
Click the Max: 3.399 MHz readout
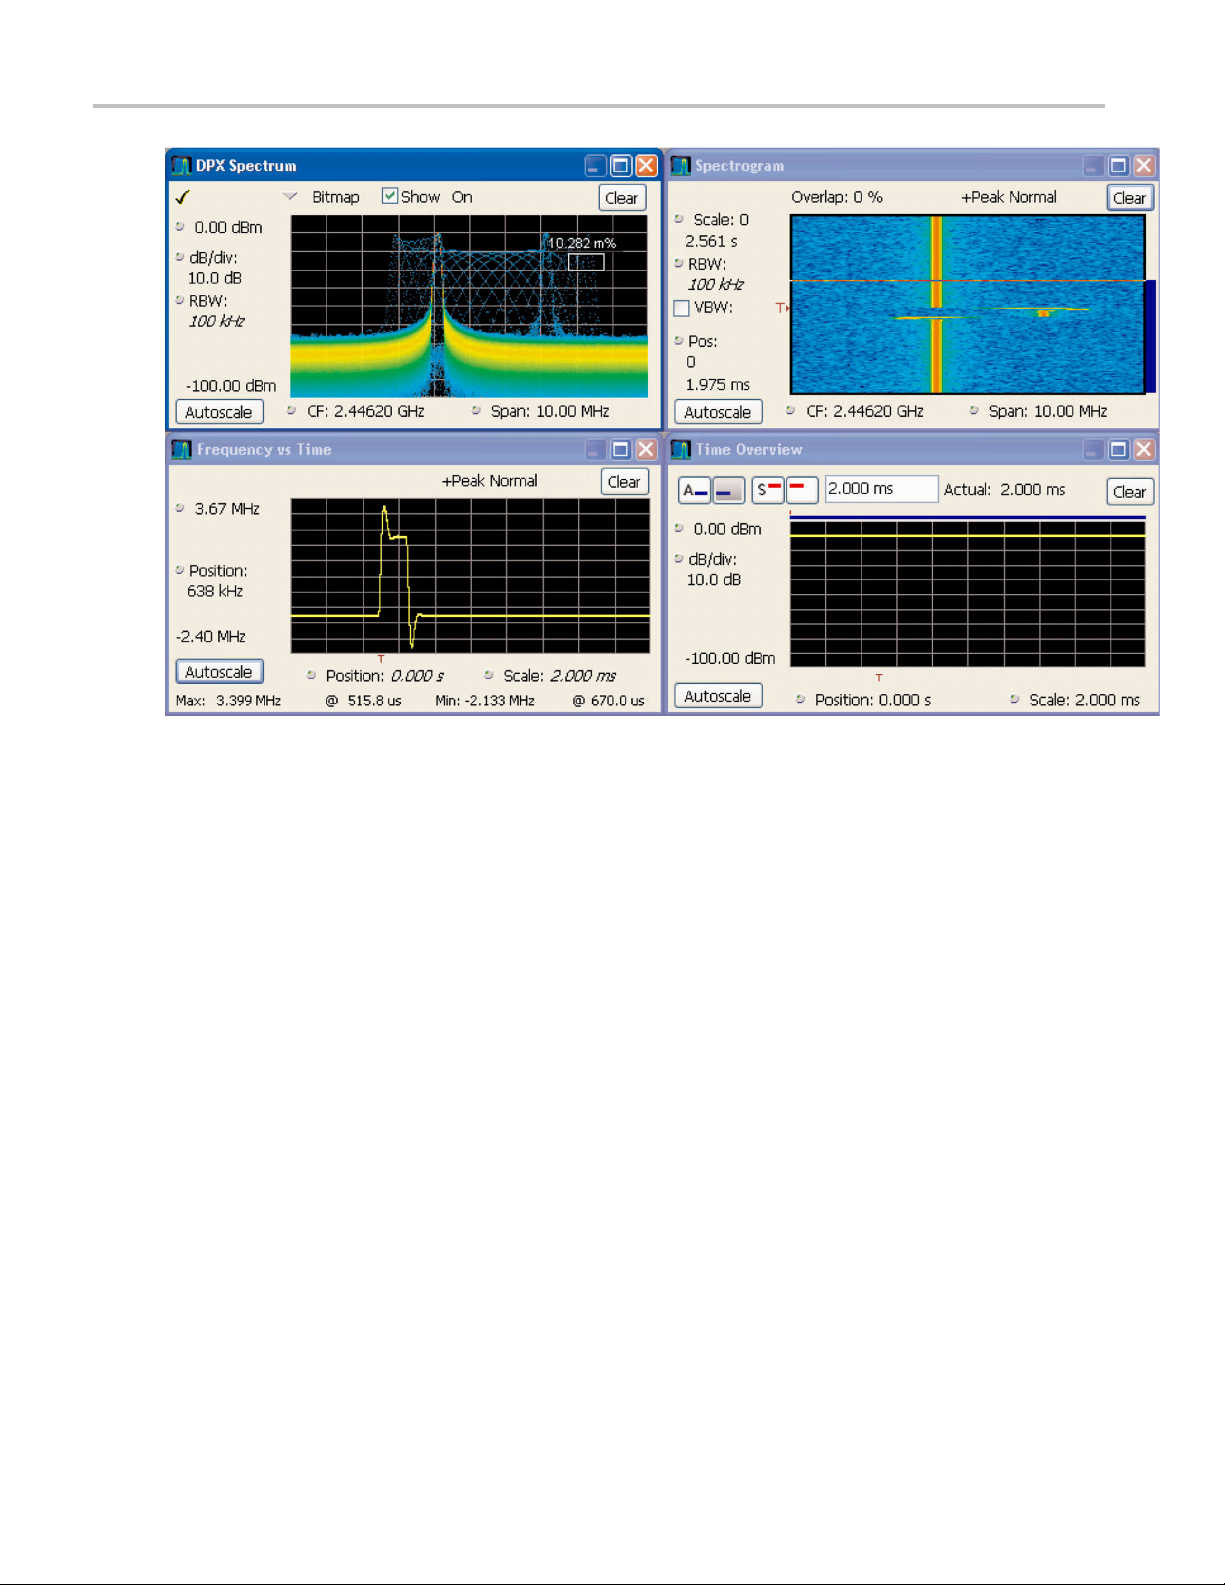point(228,701)
